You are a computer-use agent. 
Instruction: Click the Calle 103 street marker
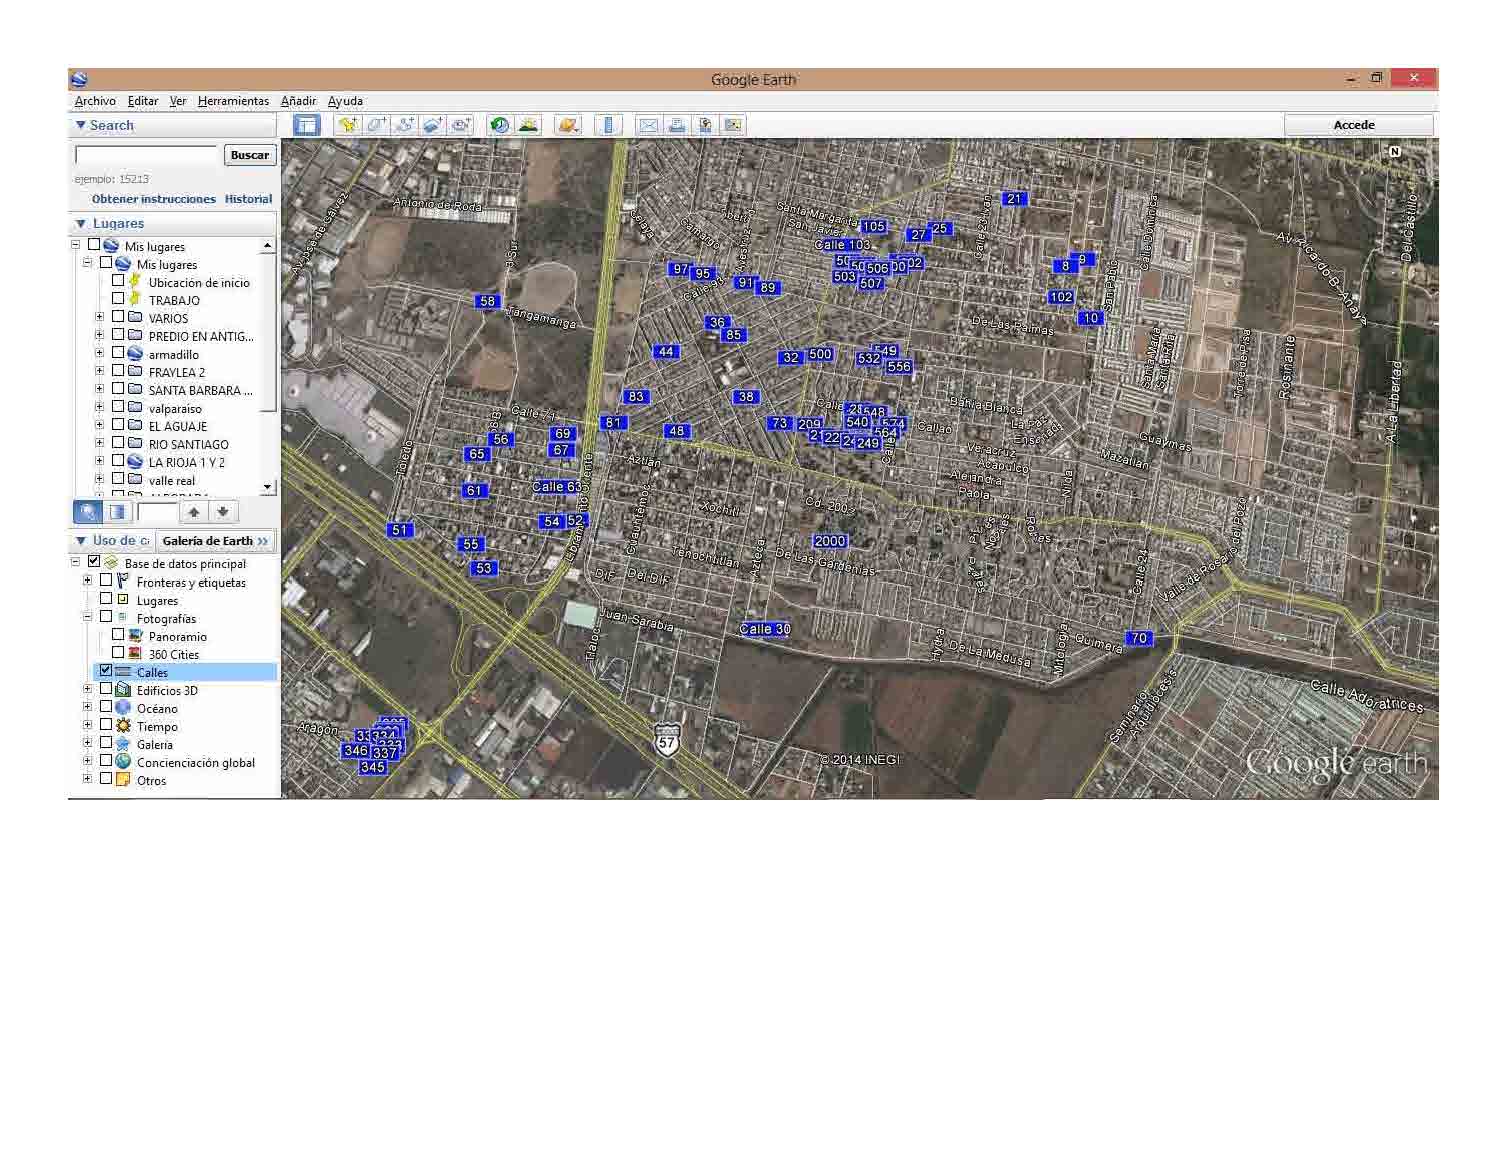click(x=842, y=245)
